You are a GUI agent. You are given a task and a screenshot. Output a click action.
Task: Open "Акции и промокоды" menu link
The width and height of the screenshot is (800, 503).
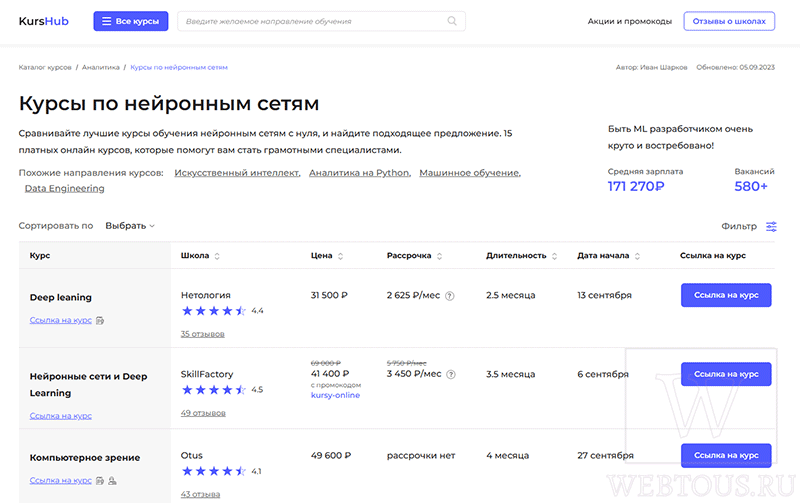pyautogui.click(x=630, y=21)
